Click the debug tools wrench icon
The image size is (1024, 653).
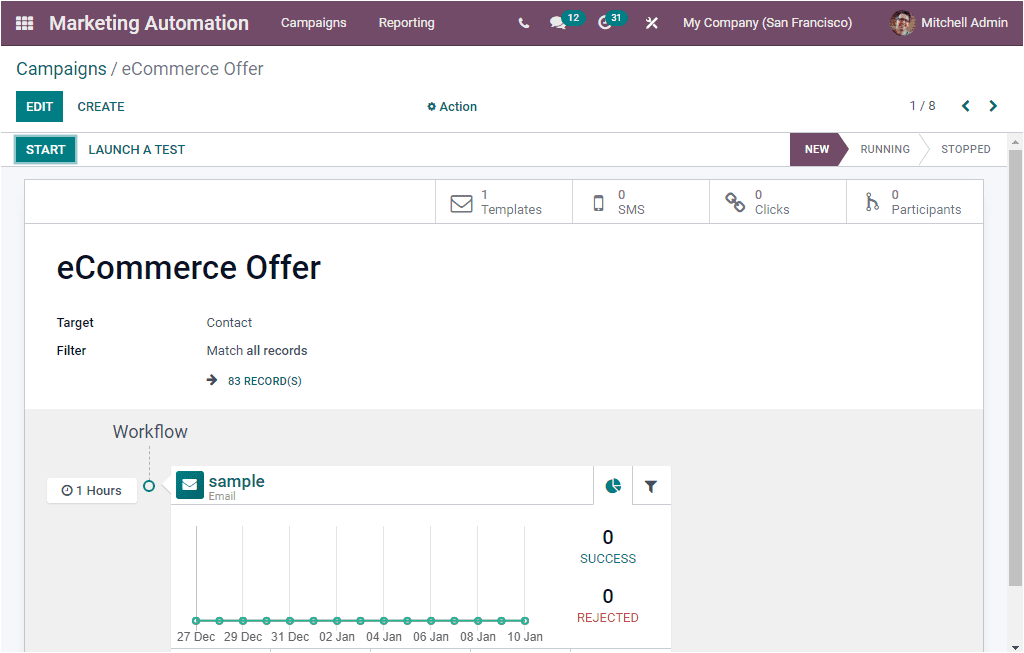click(x=652, y=23)
